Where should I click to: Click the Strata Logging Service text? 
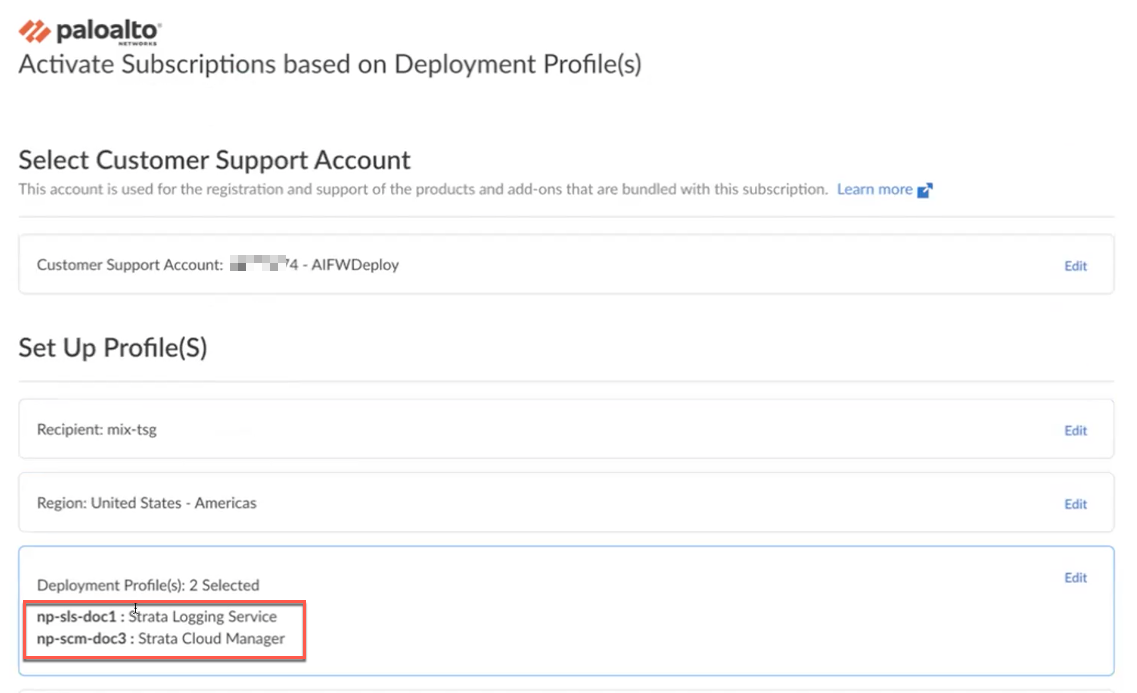coord(202,617)
